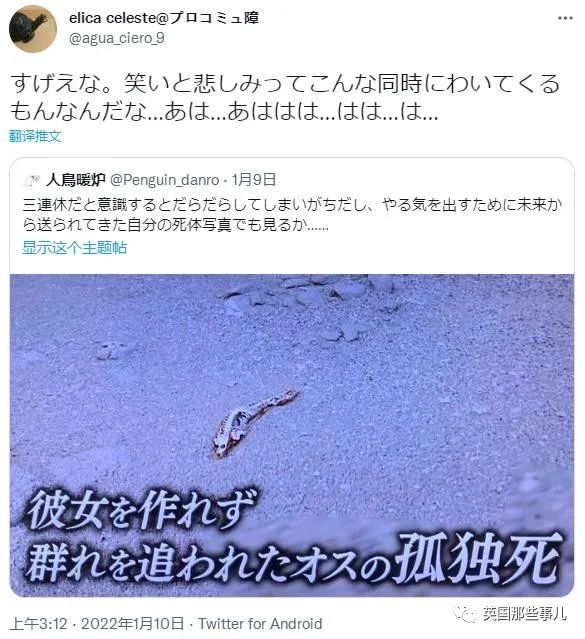The image size is (585, 639).
Task: Open the quoted tweet's 1月9日 date
Action: (x=254, y=180)
